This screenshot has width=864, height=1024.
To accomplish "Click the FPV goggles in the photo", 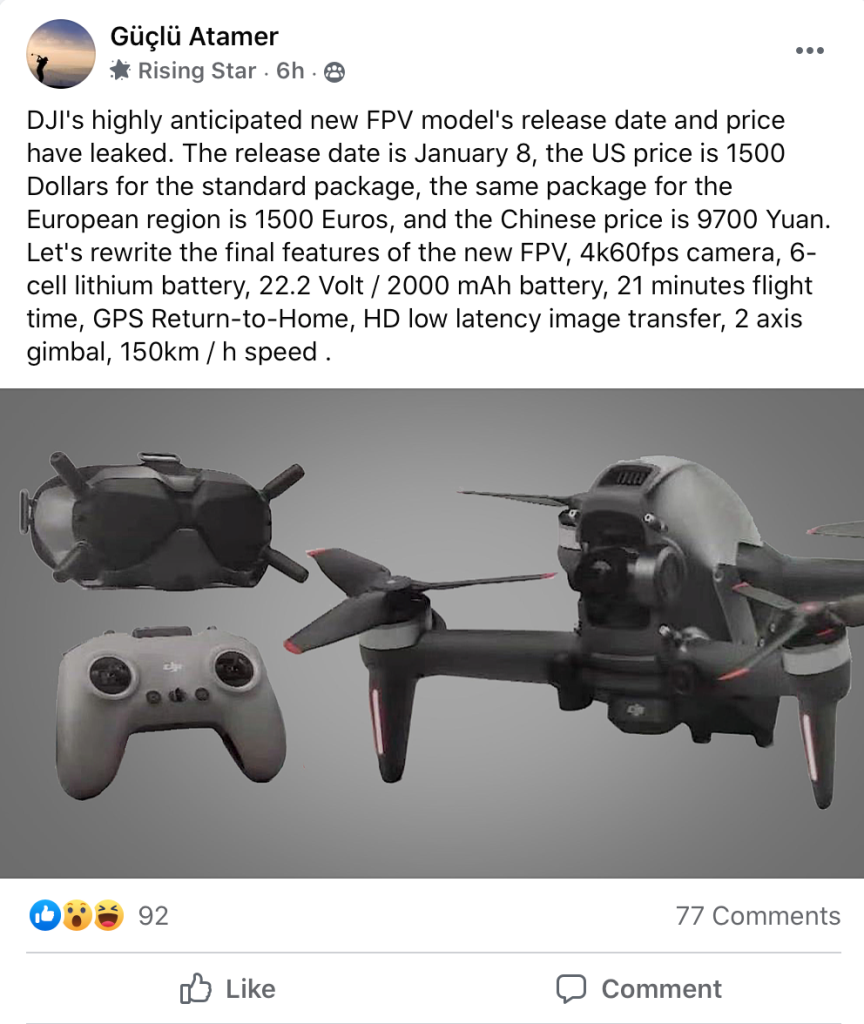I will point(163,519).
